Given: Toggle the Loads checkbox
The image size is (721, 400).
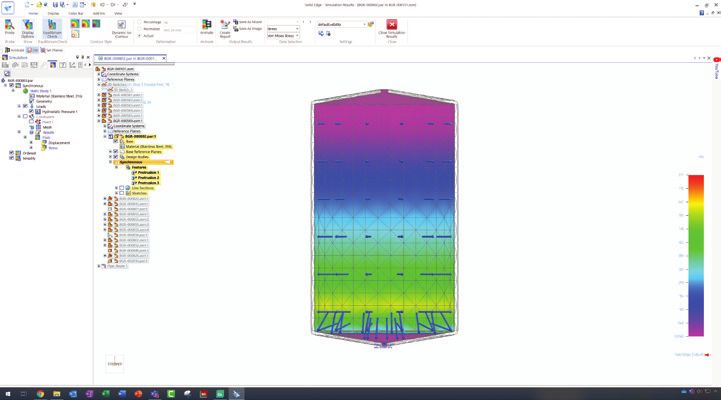Looking at the screenshot, I should [25, 106].
